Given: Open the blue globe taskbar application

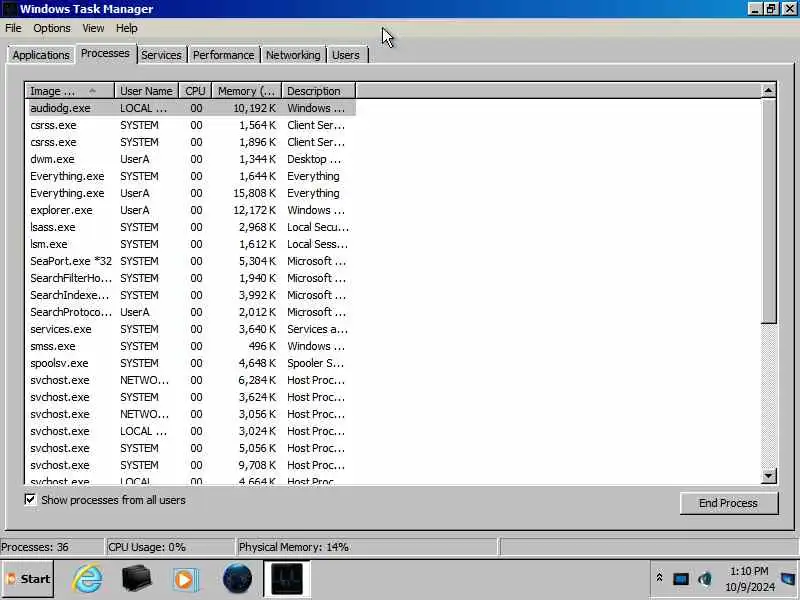Looking at the screenshot, I should pos(237,579).
